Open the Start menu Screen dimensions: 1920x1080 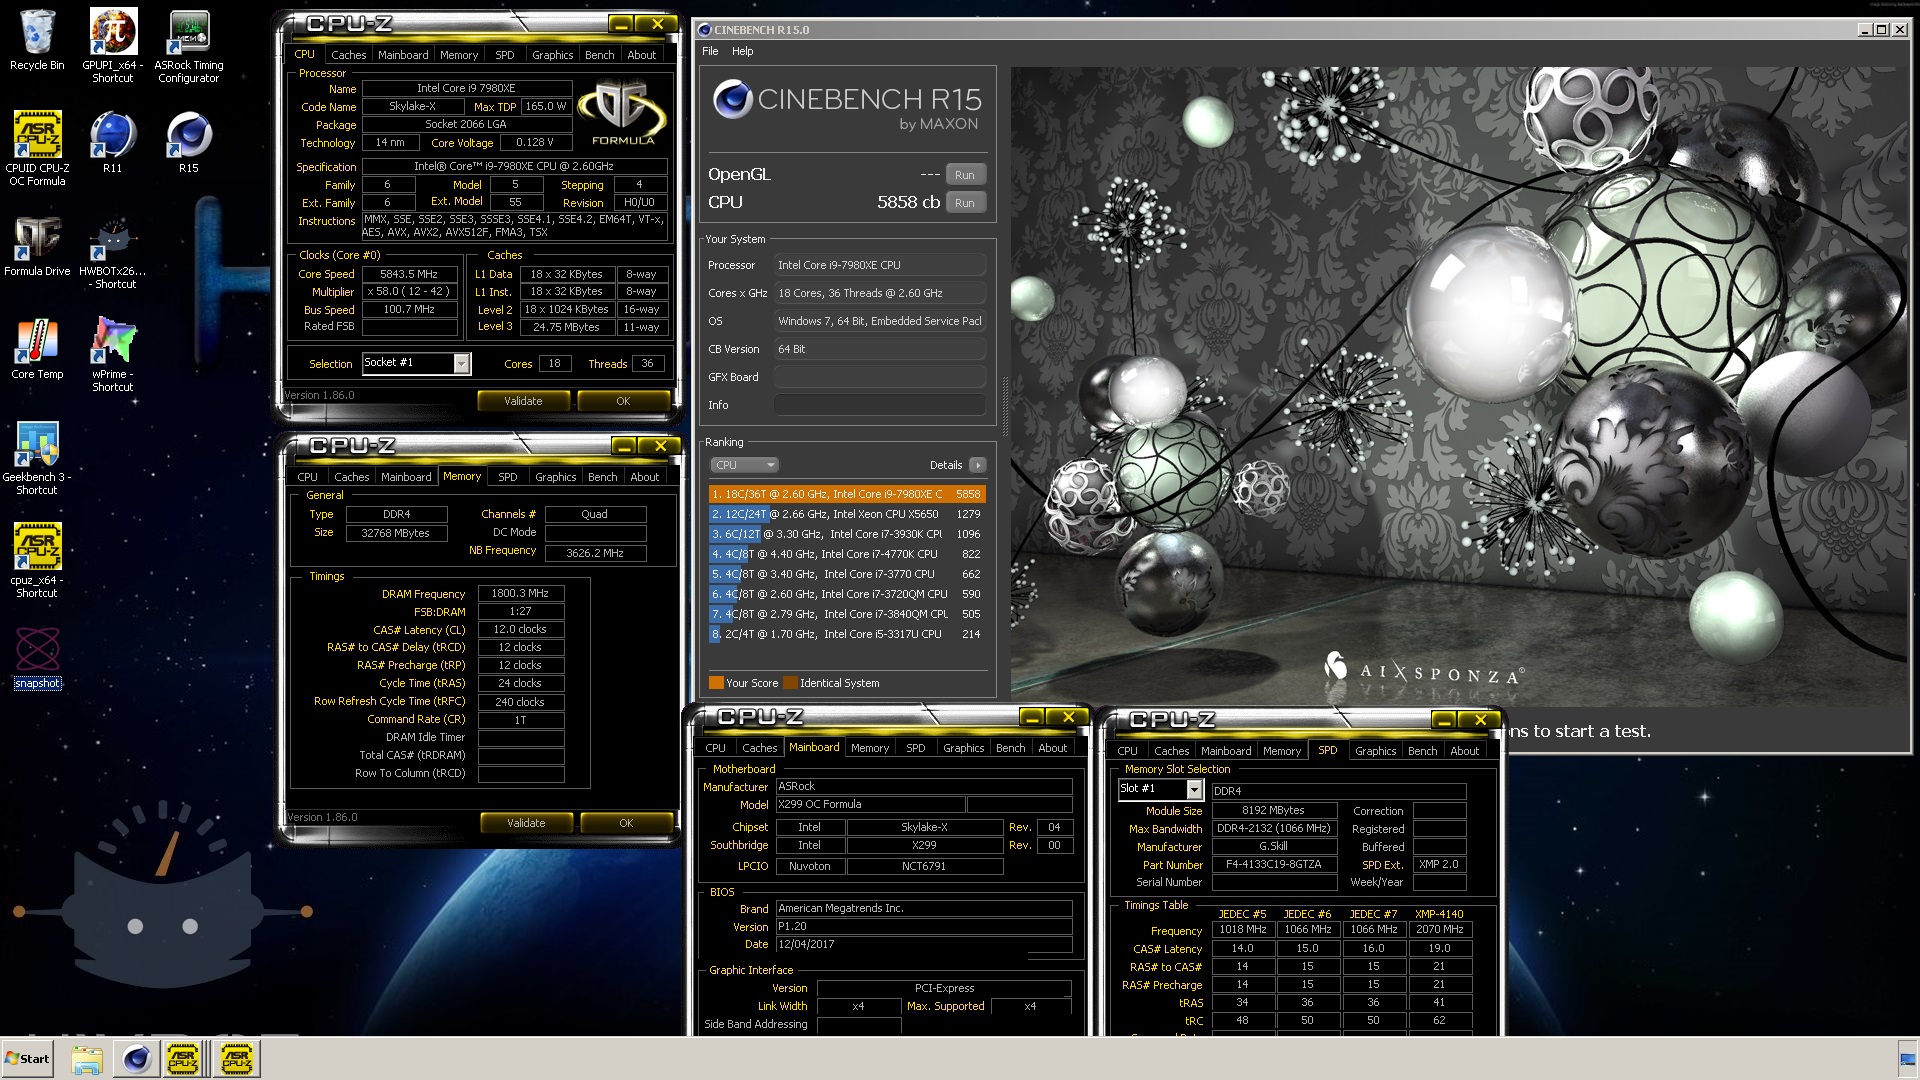click(28, 1059)
